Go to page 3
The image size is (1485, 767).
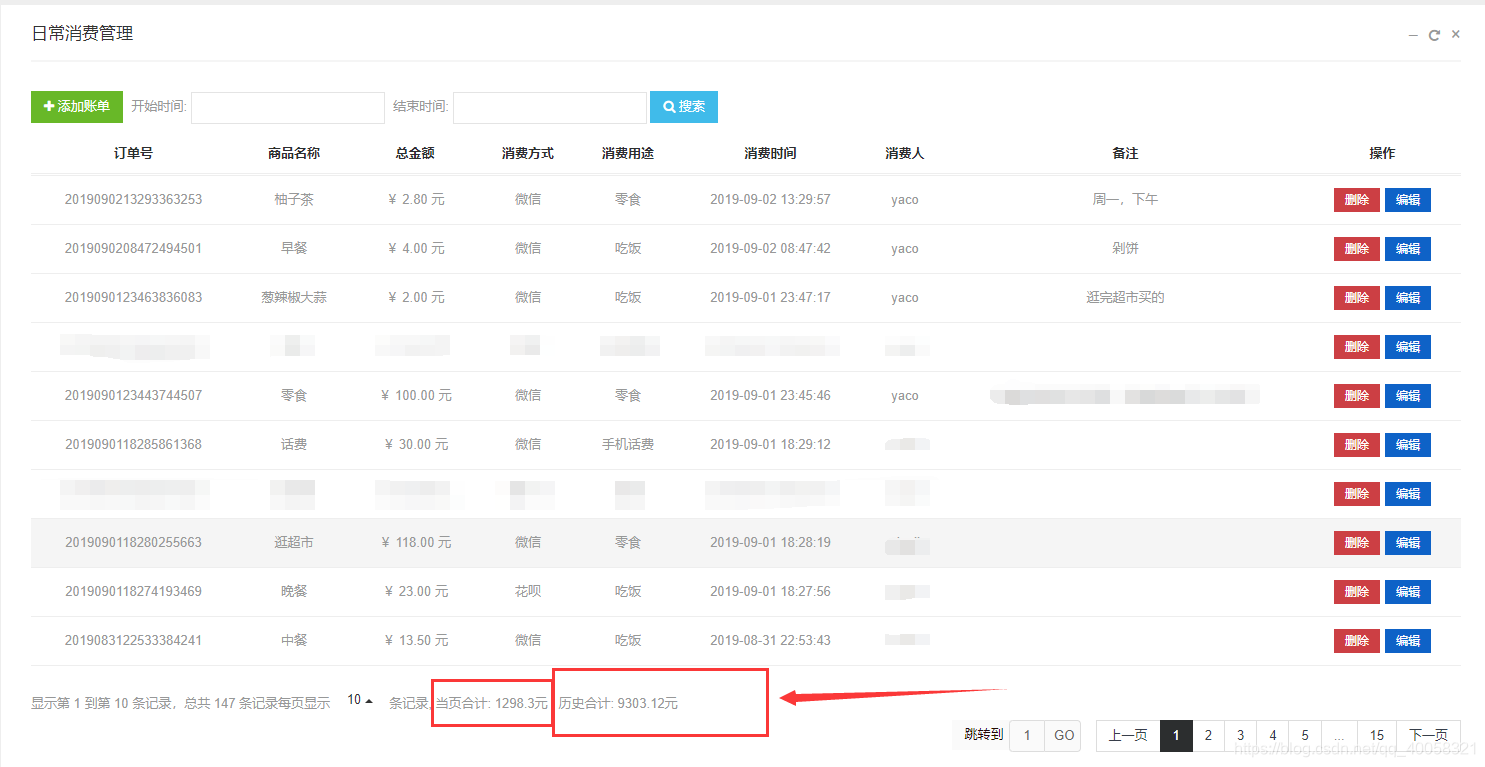tap(1240, 735)
